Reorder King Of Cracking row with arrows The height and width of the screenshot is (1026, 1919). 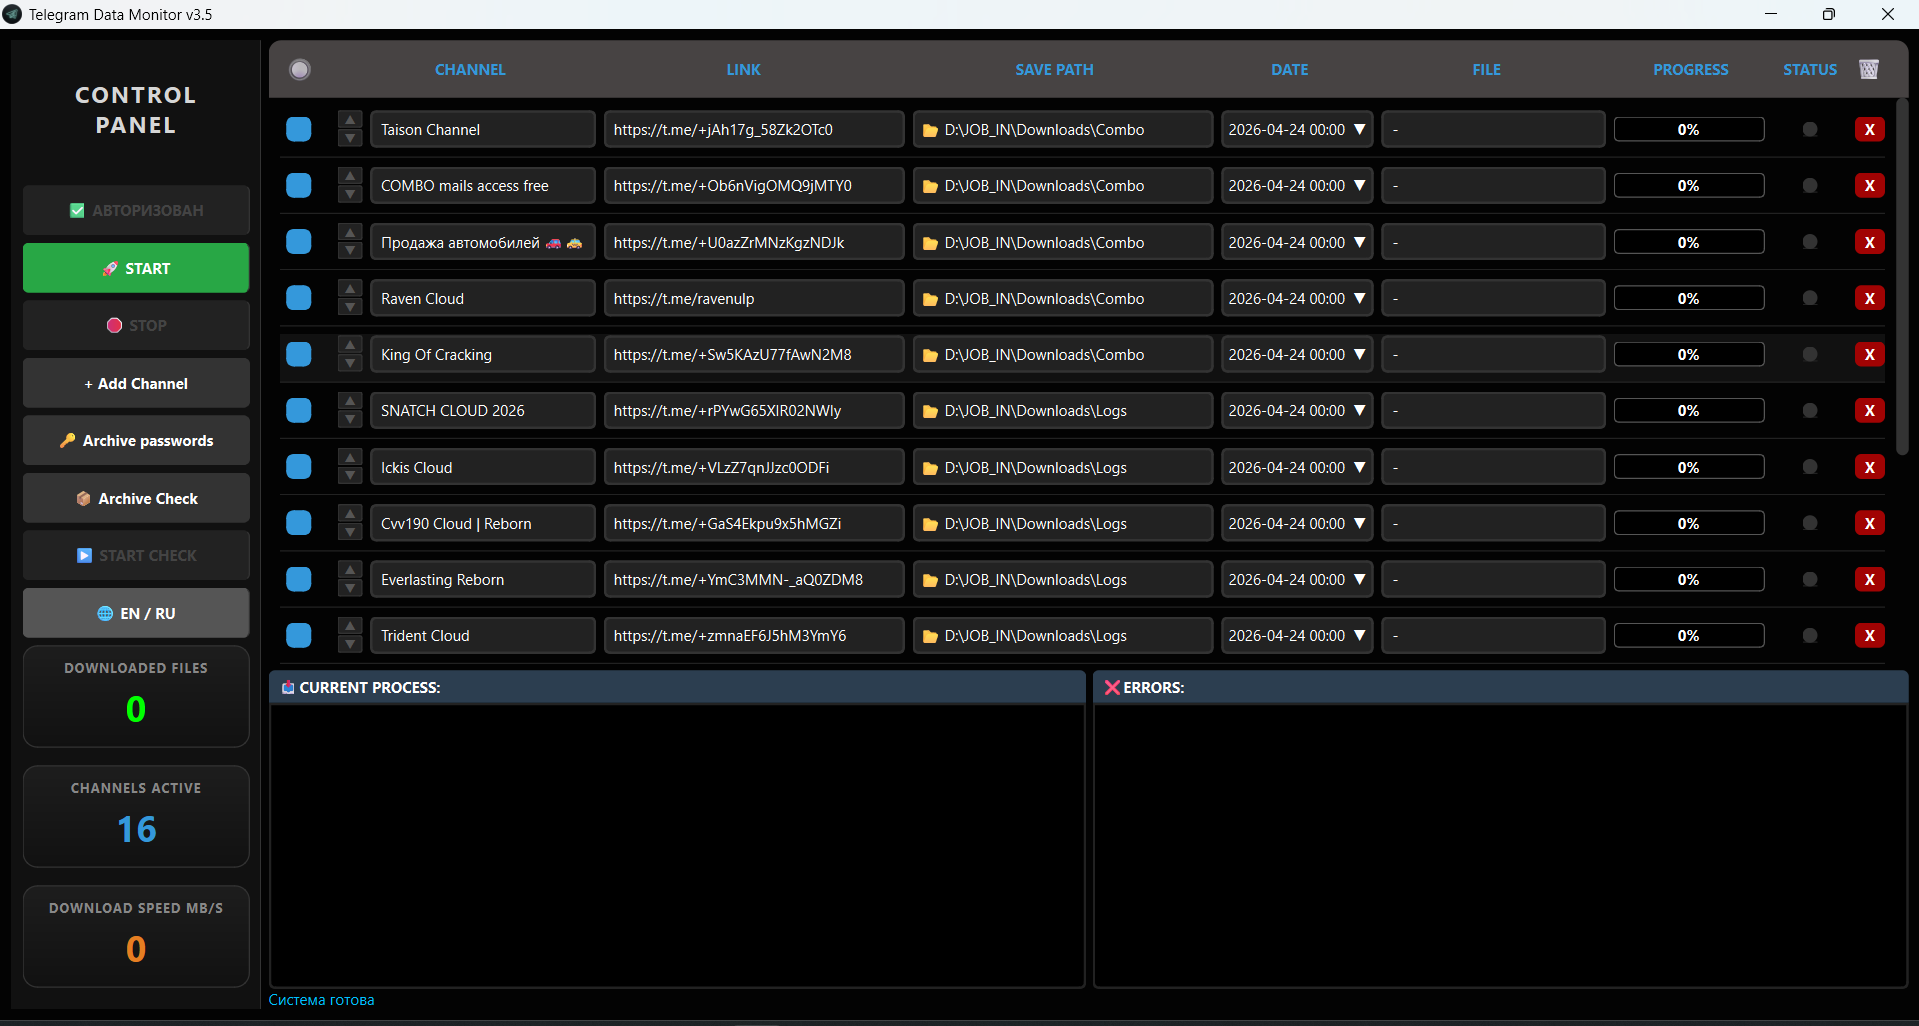pos(350,354)
